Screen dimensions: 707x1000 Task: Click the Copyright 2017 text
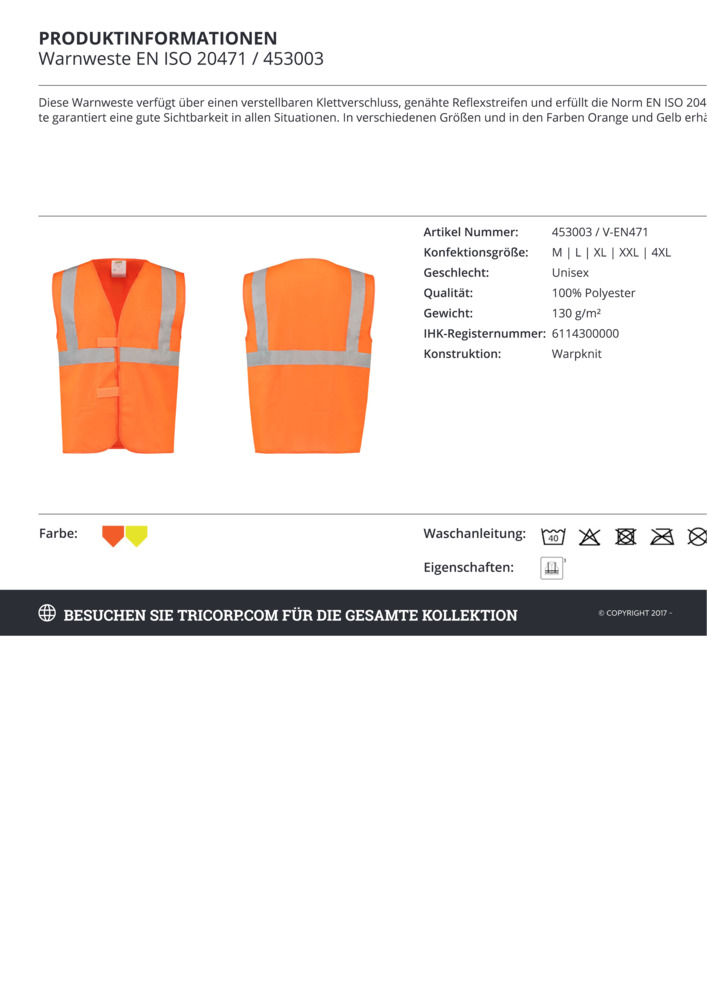click(635, 613)
